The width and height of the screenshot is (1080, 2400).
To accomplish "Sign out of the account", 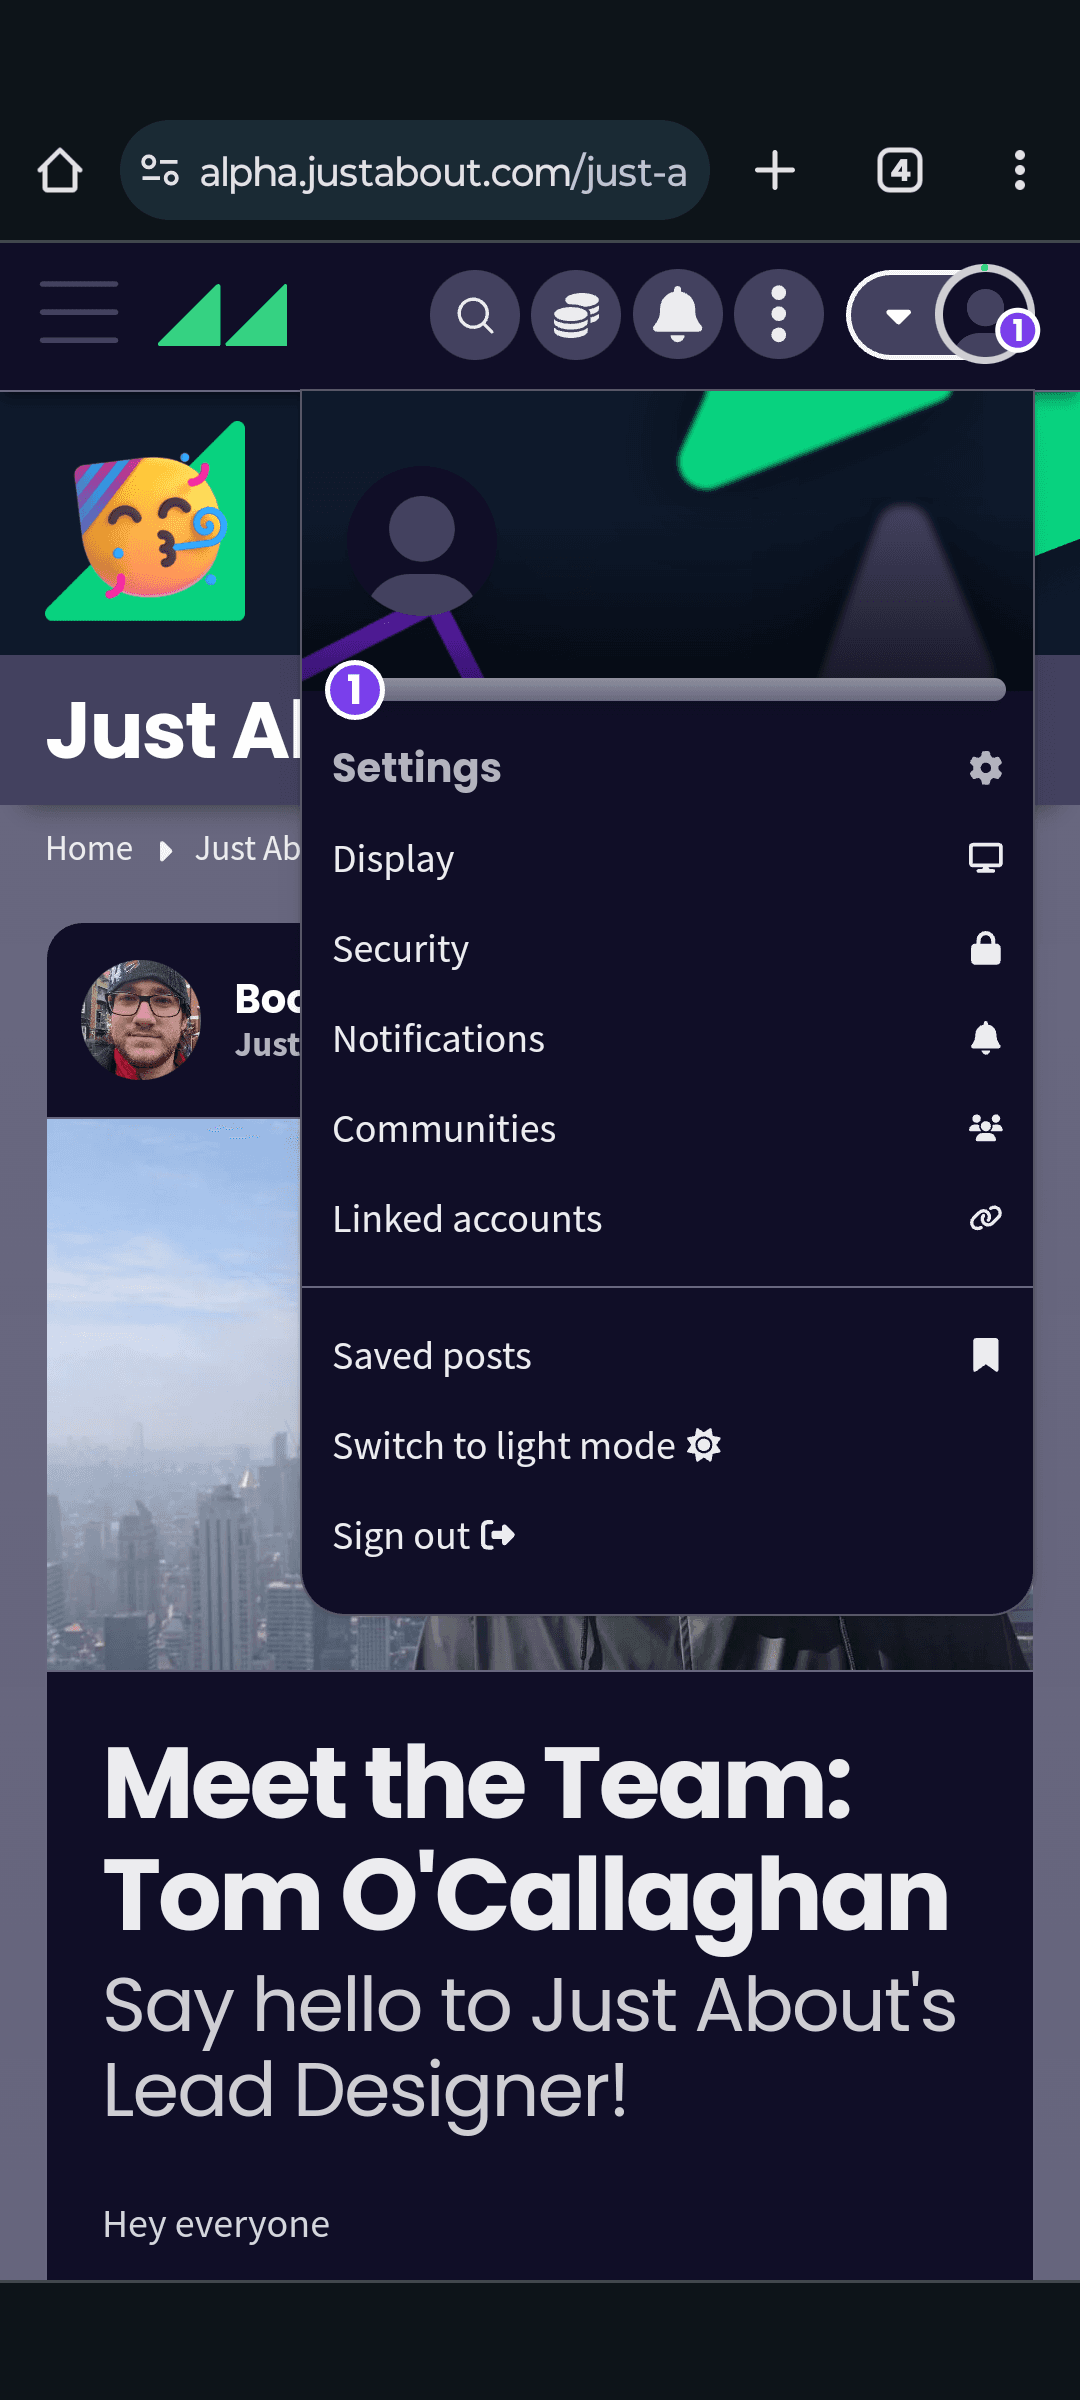I will pyautogui.click(x=424, y=1536).
